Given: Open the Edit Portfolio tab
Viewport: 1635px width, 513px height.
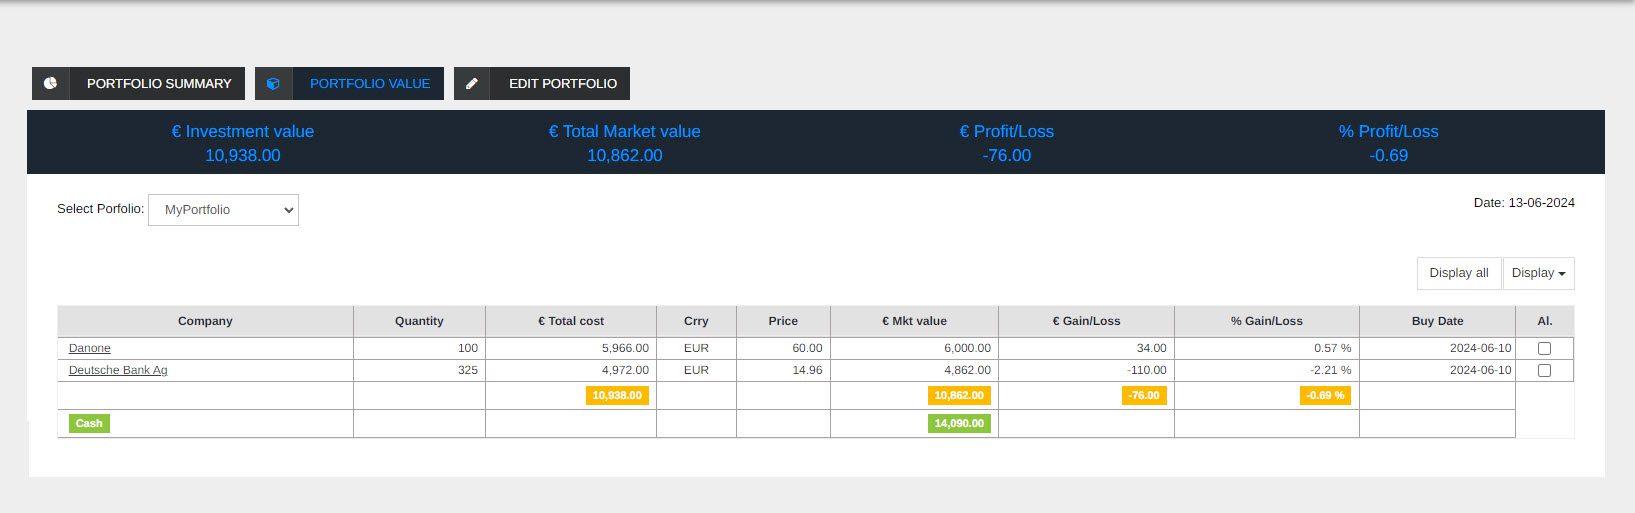Looking at the screenshot, I should coord(562,84).
